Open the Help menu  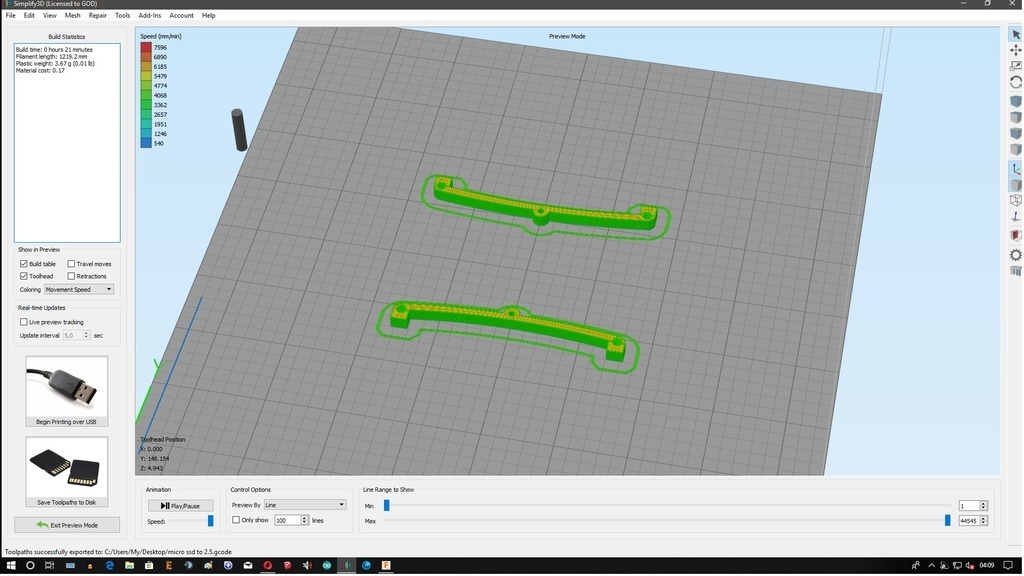(x=208, y=15)
